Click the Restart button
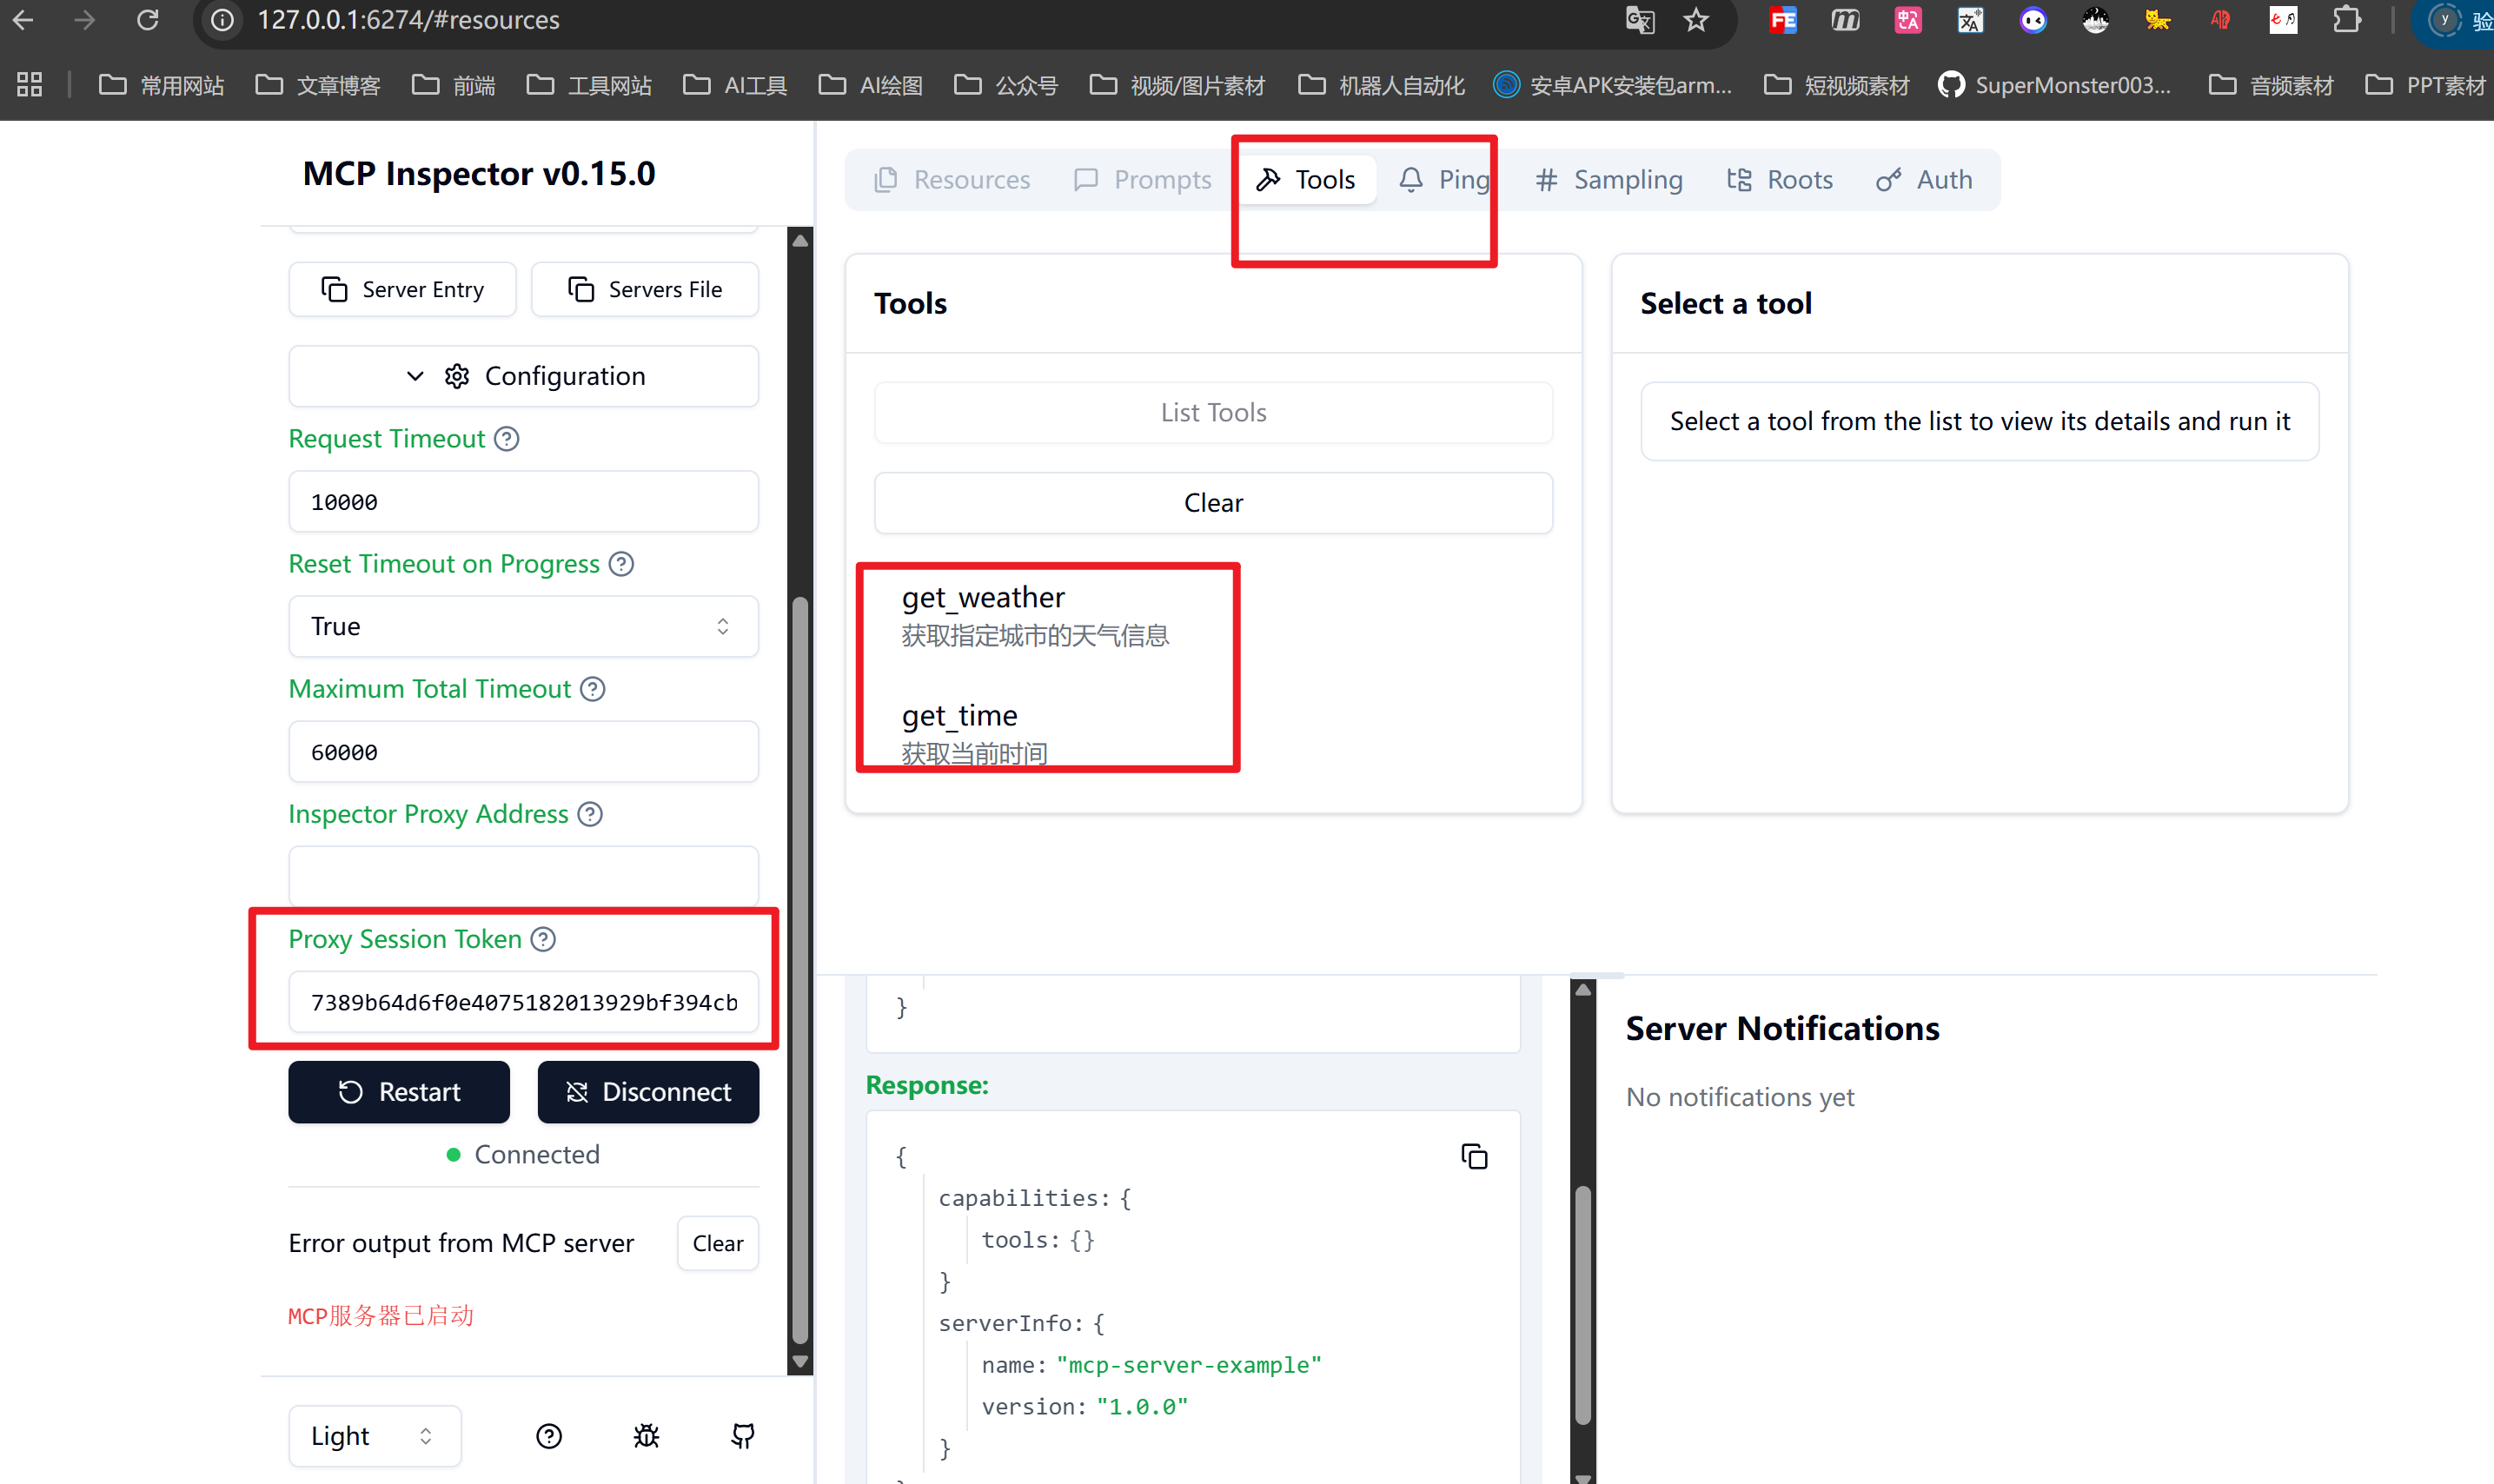Image resolution: width=2494 pixels, height=1484 pixels. (399, 1092)
